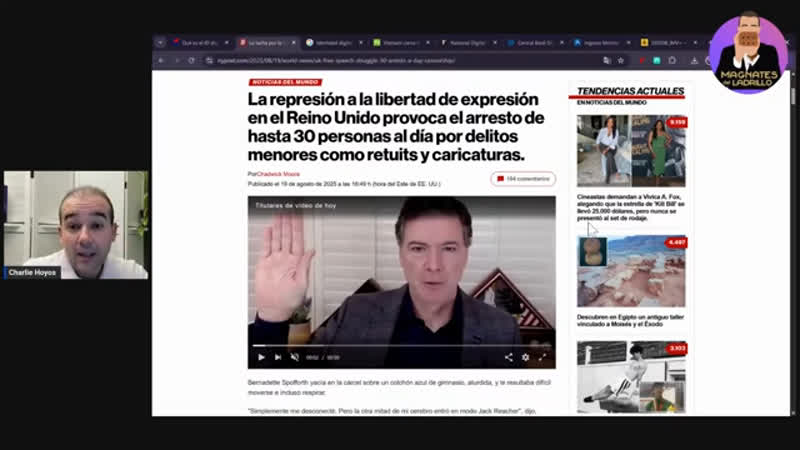Click the translate page icon in address bar
This screenshot has height=450, width=800.
point(607,60)
